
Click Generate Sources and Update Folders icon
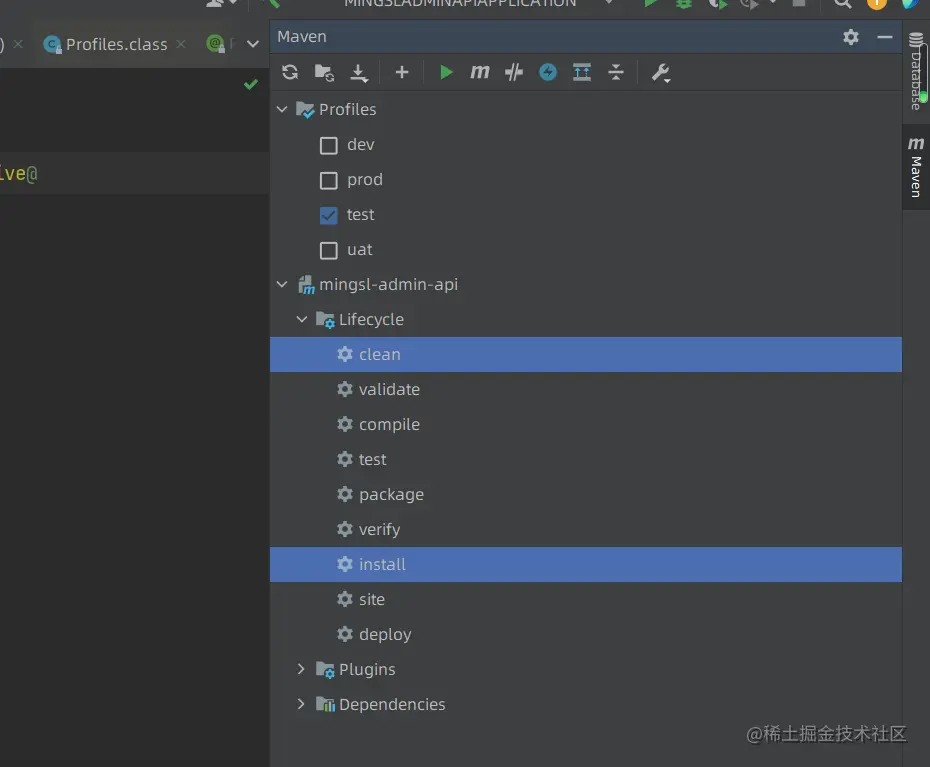point(324,72)
